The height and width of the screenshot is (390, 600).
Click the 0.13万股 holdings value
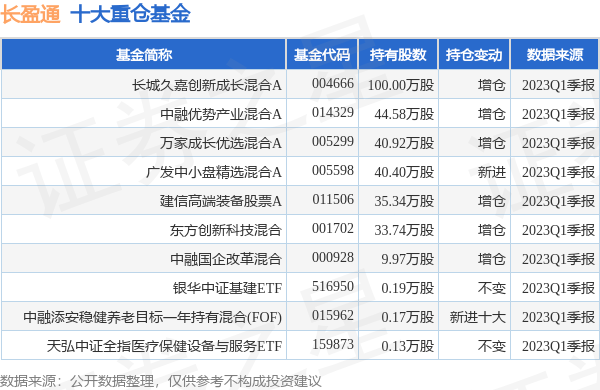pos(408,346)
